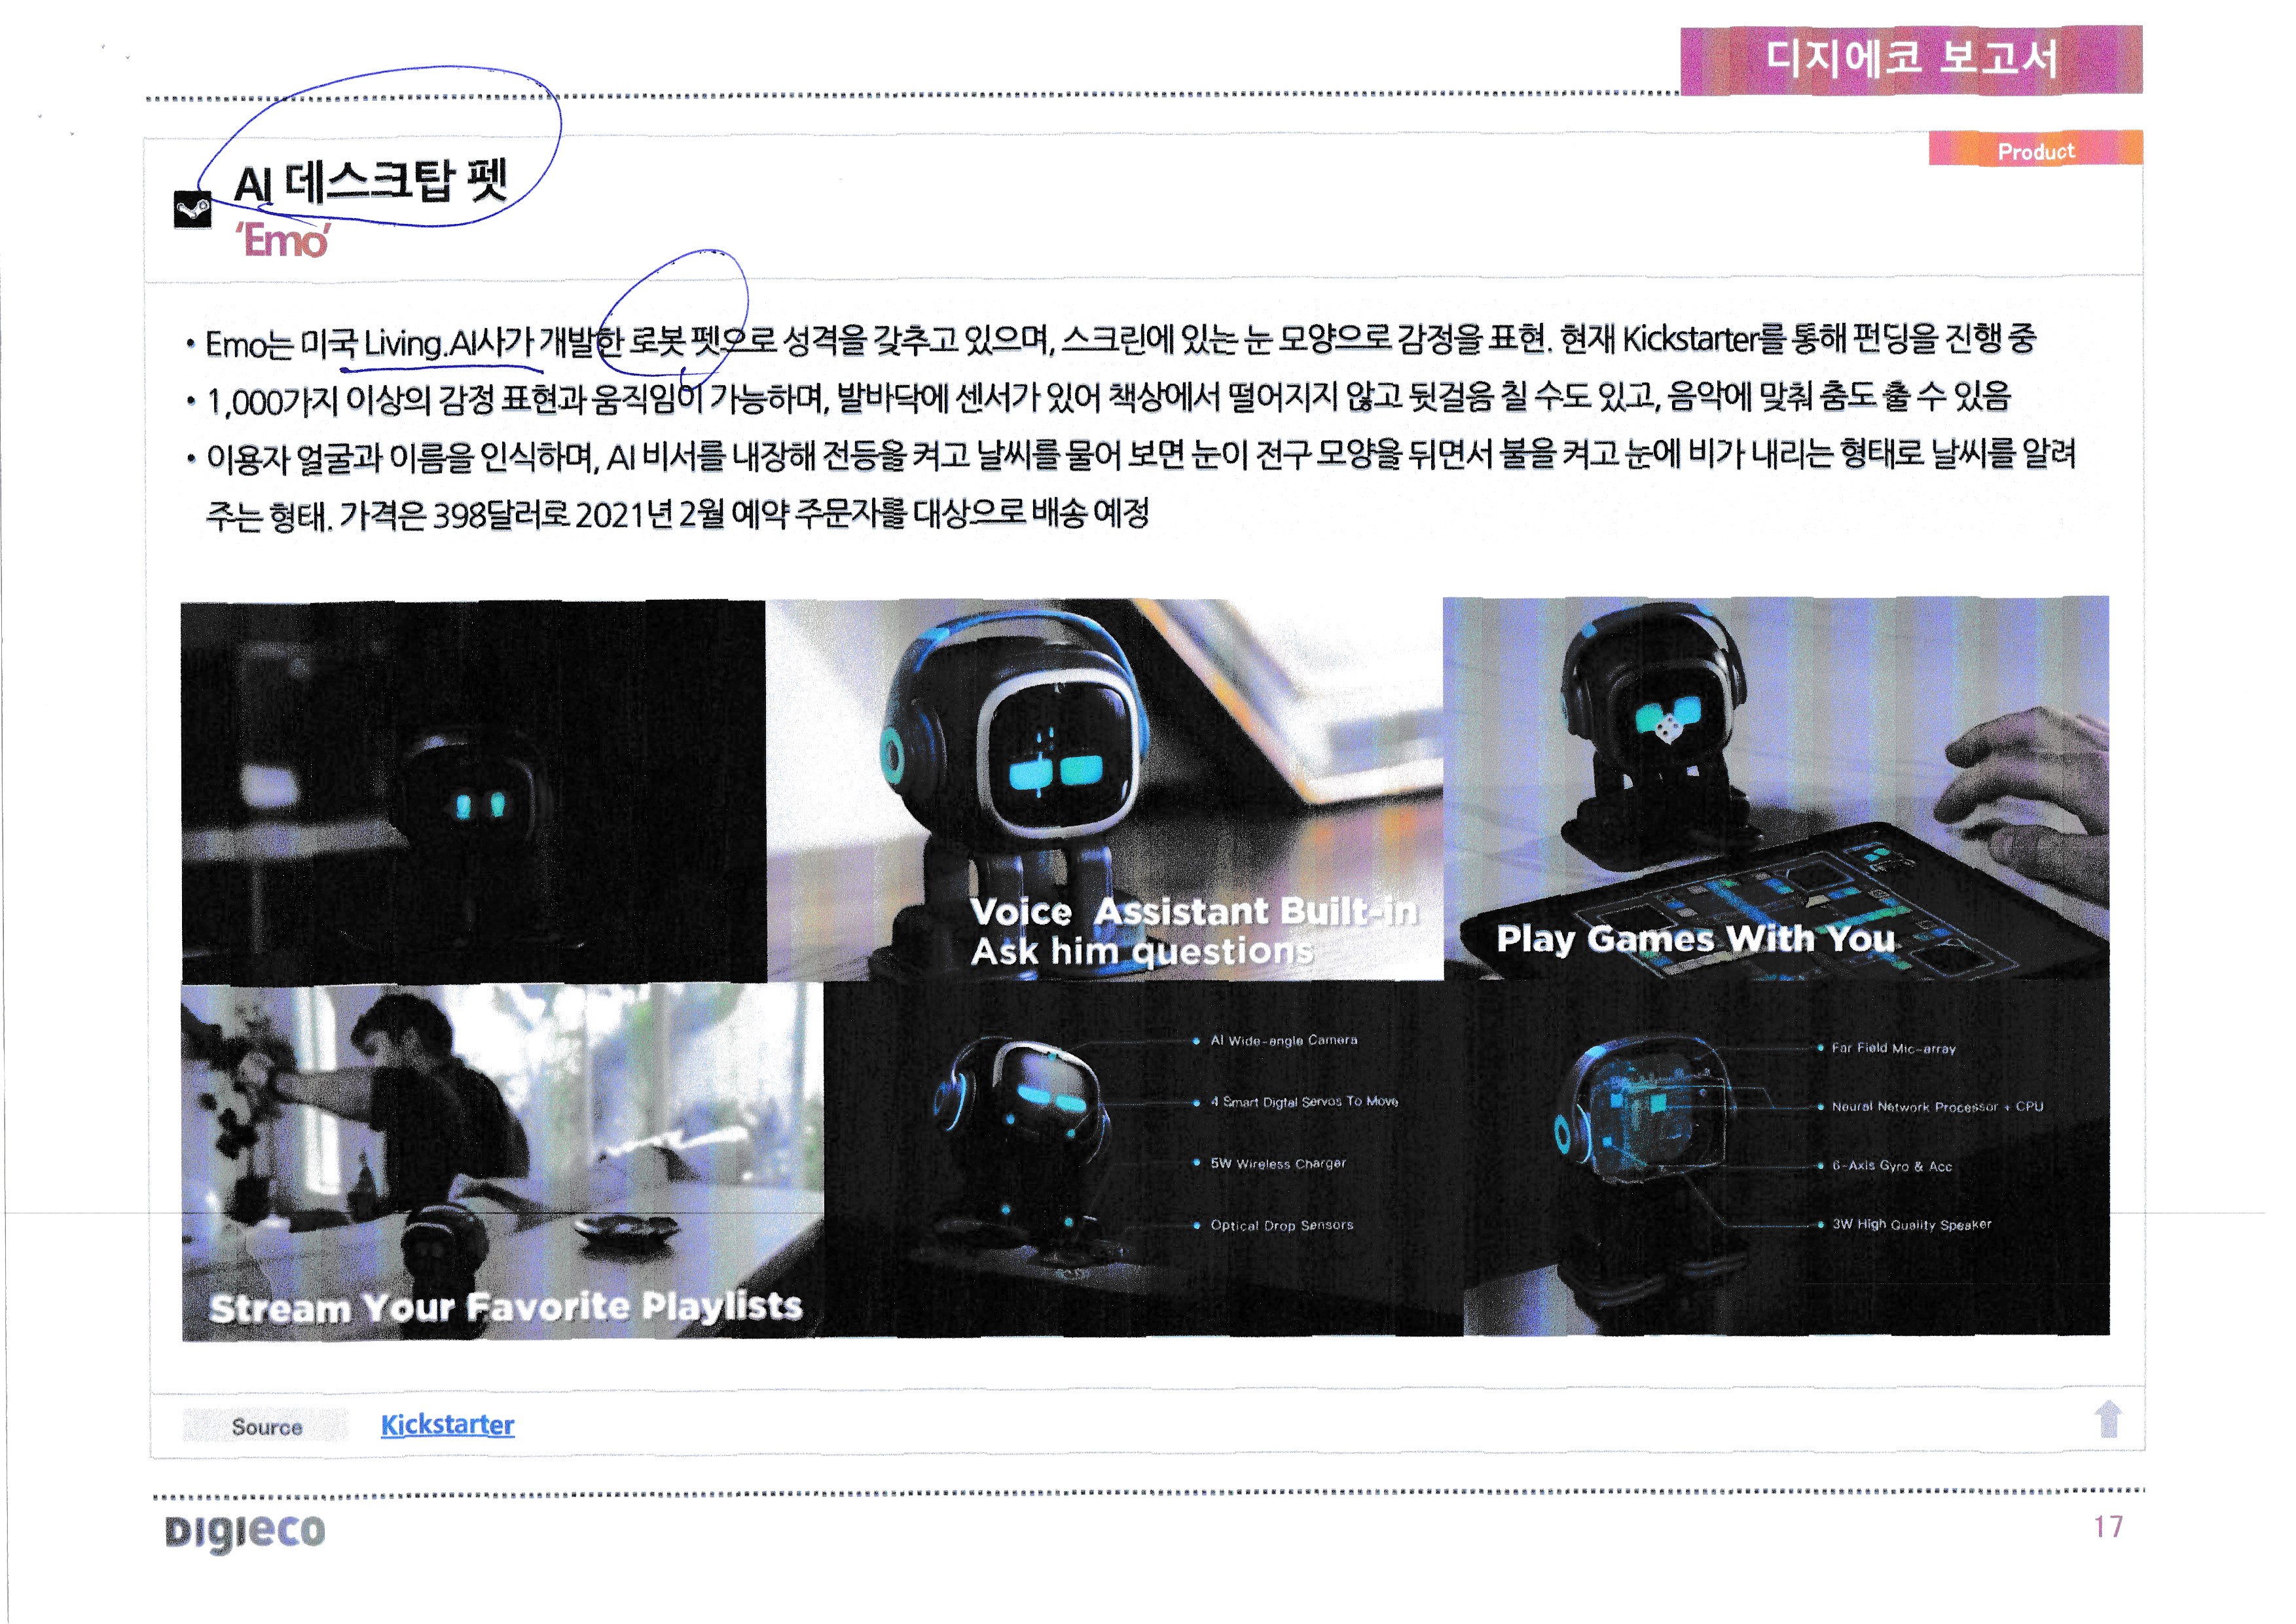Open the Kickstarter source link
The height and width of the screenshot is (1624, 2296).
point(447,1424)
